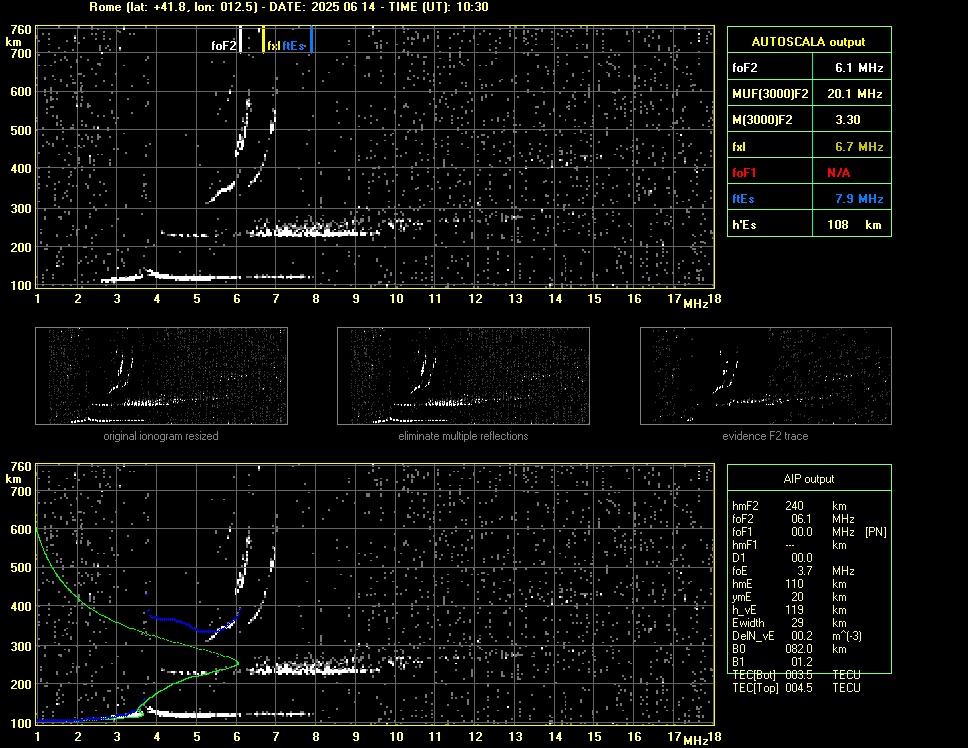The width and height of the screenshot is (968, 748).
Task: Select the ymE 20 km row
Action: pyautogui.click(x=789, y=597)
